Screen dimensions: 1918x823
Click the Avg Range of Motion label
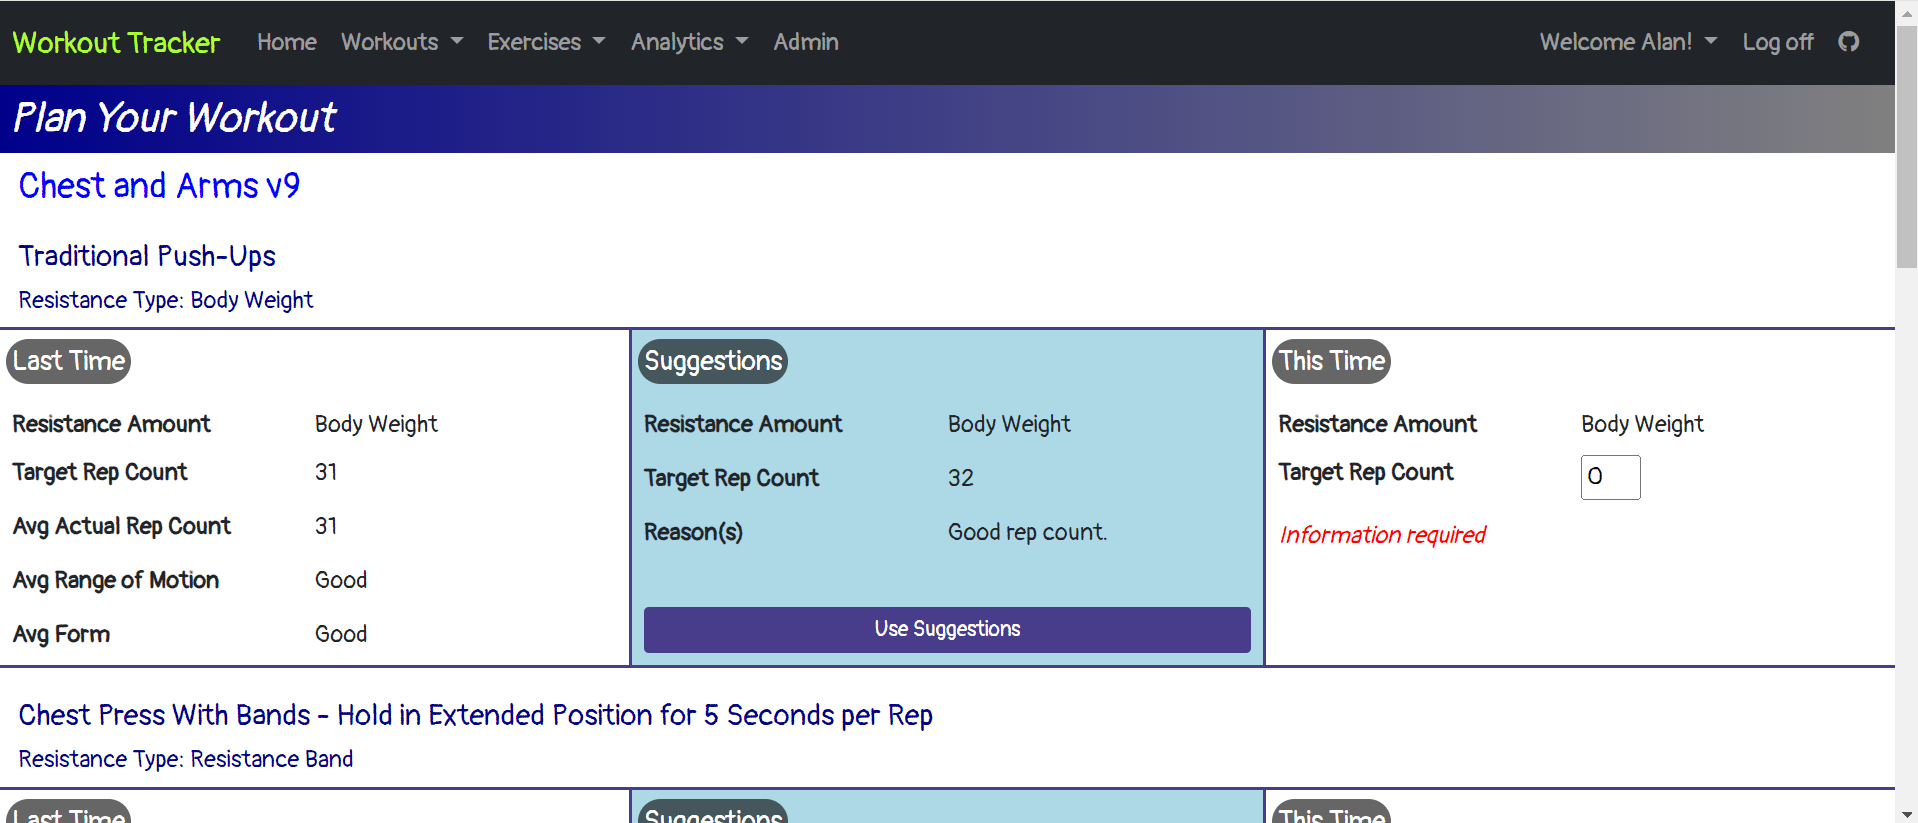tap(116, 580)
